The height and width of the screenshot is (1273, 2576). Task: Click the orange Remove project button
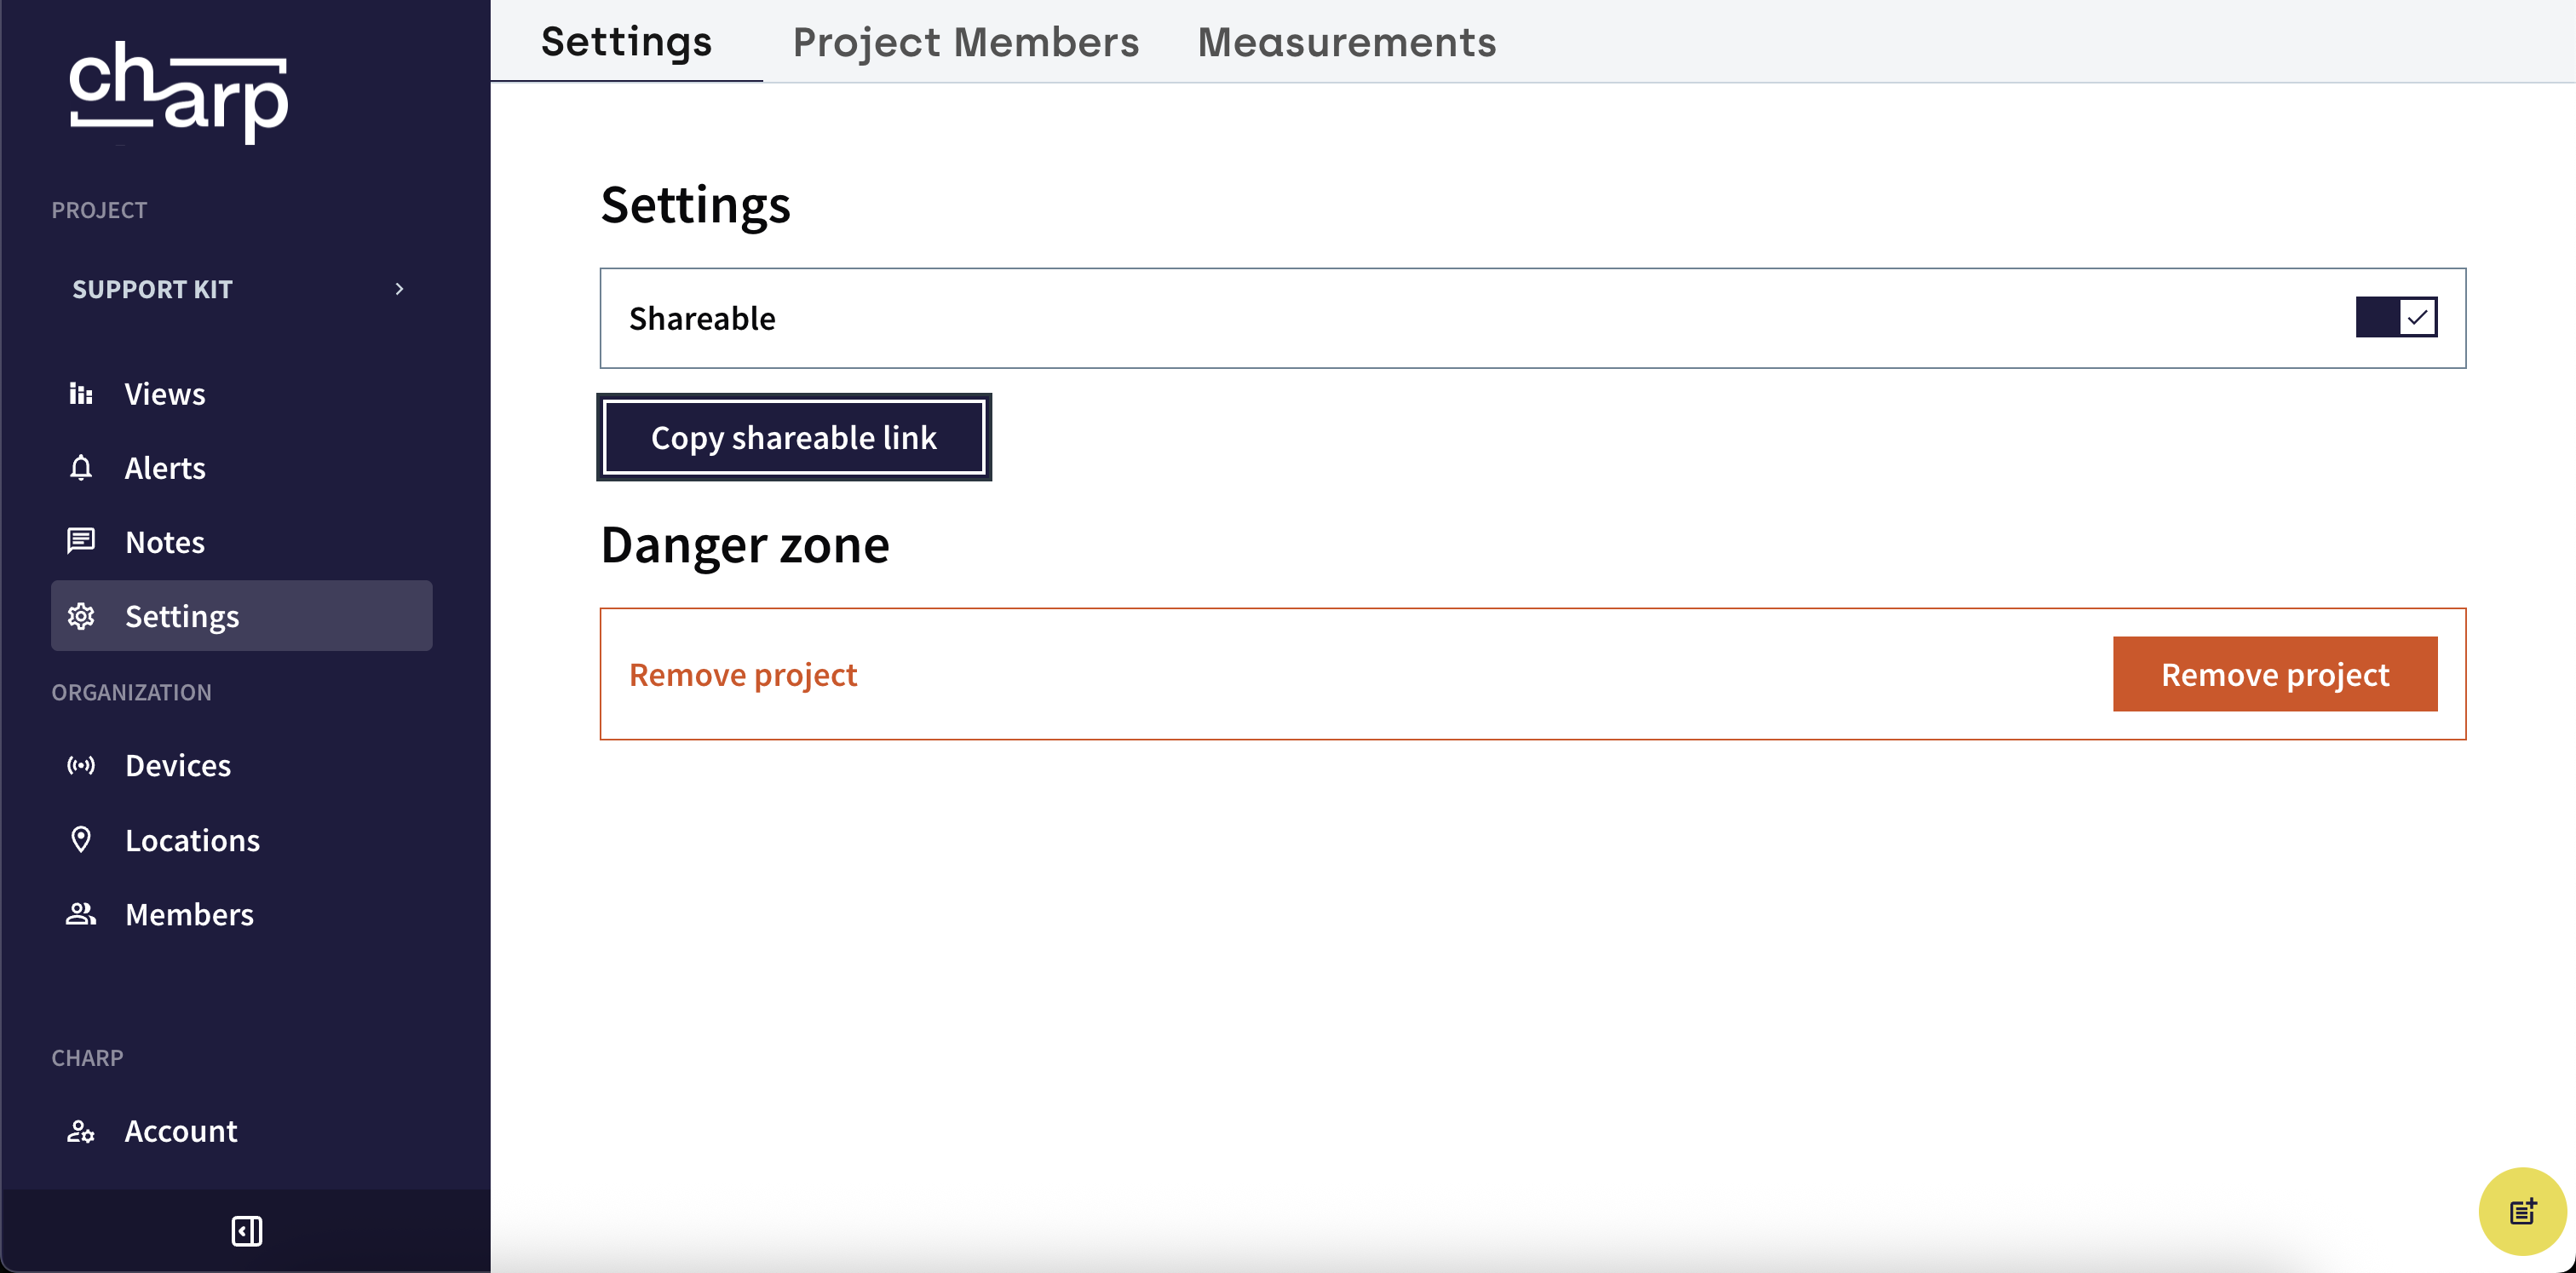(2275, 674)
